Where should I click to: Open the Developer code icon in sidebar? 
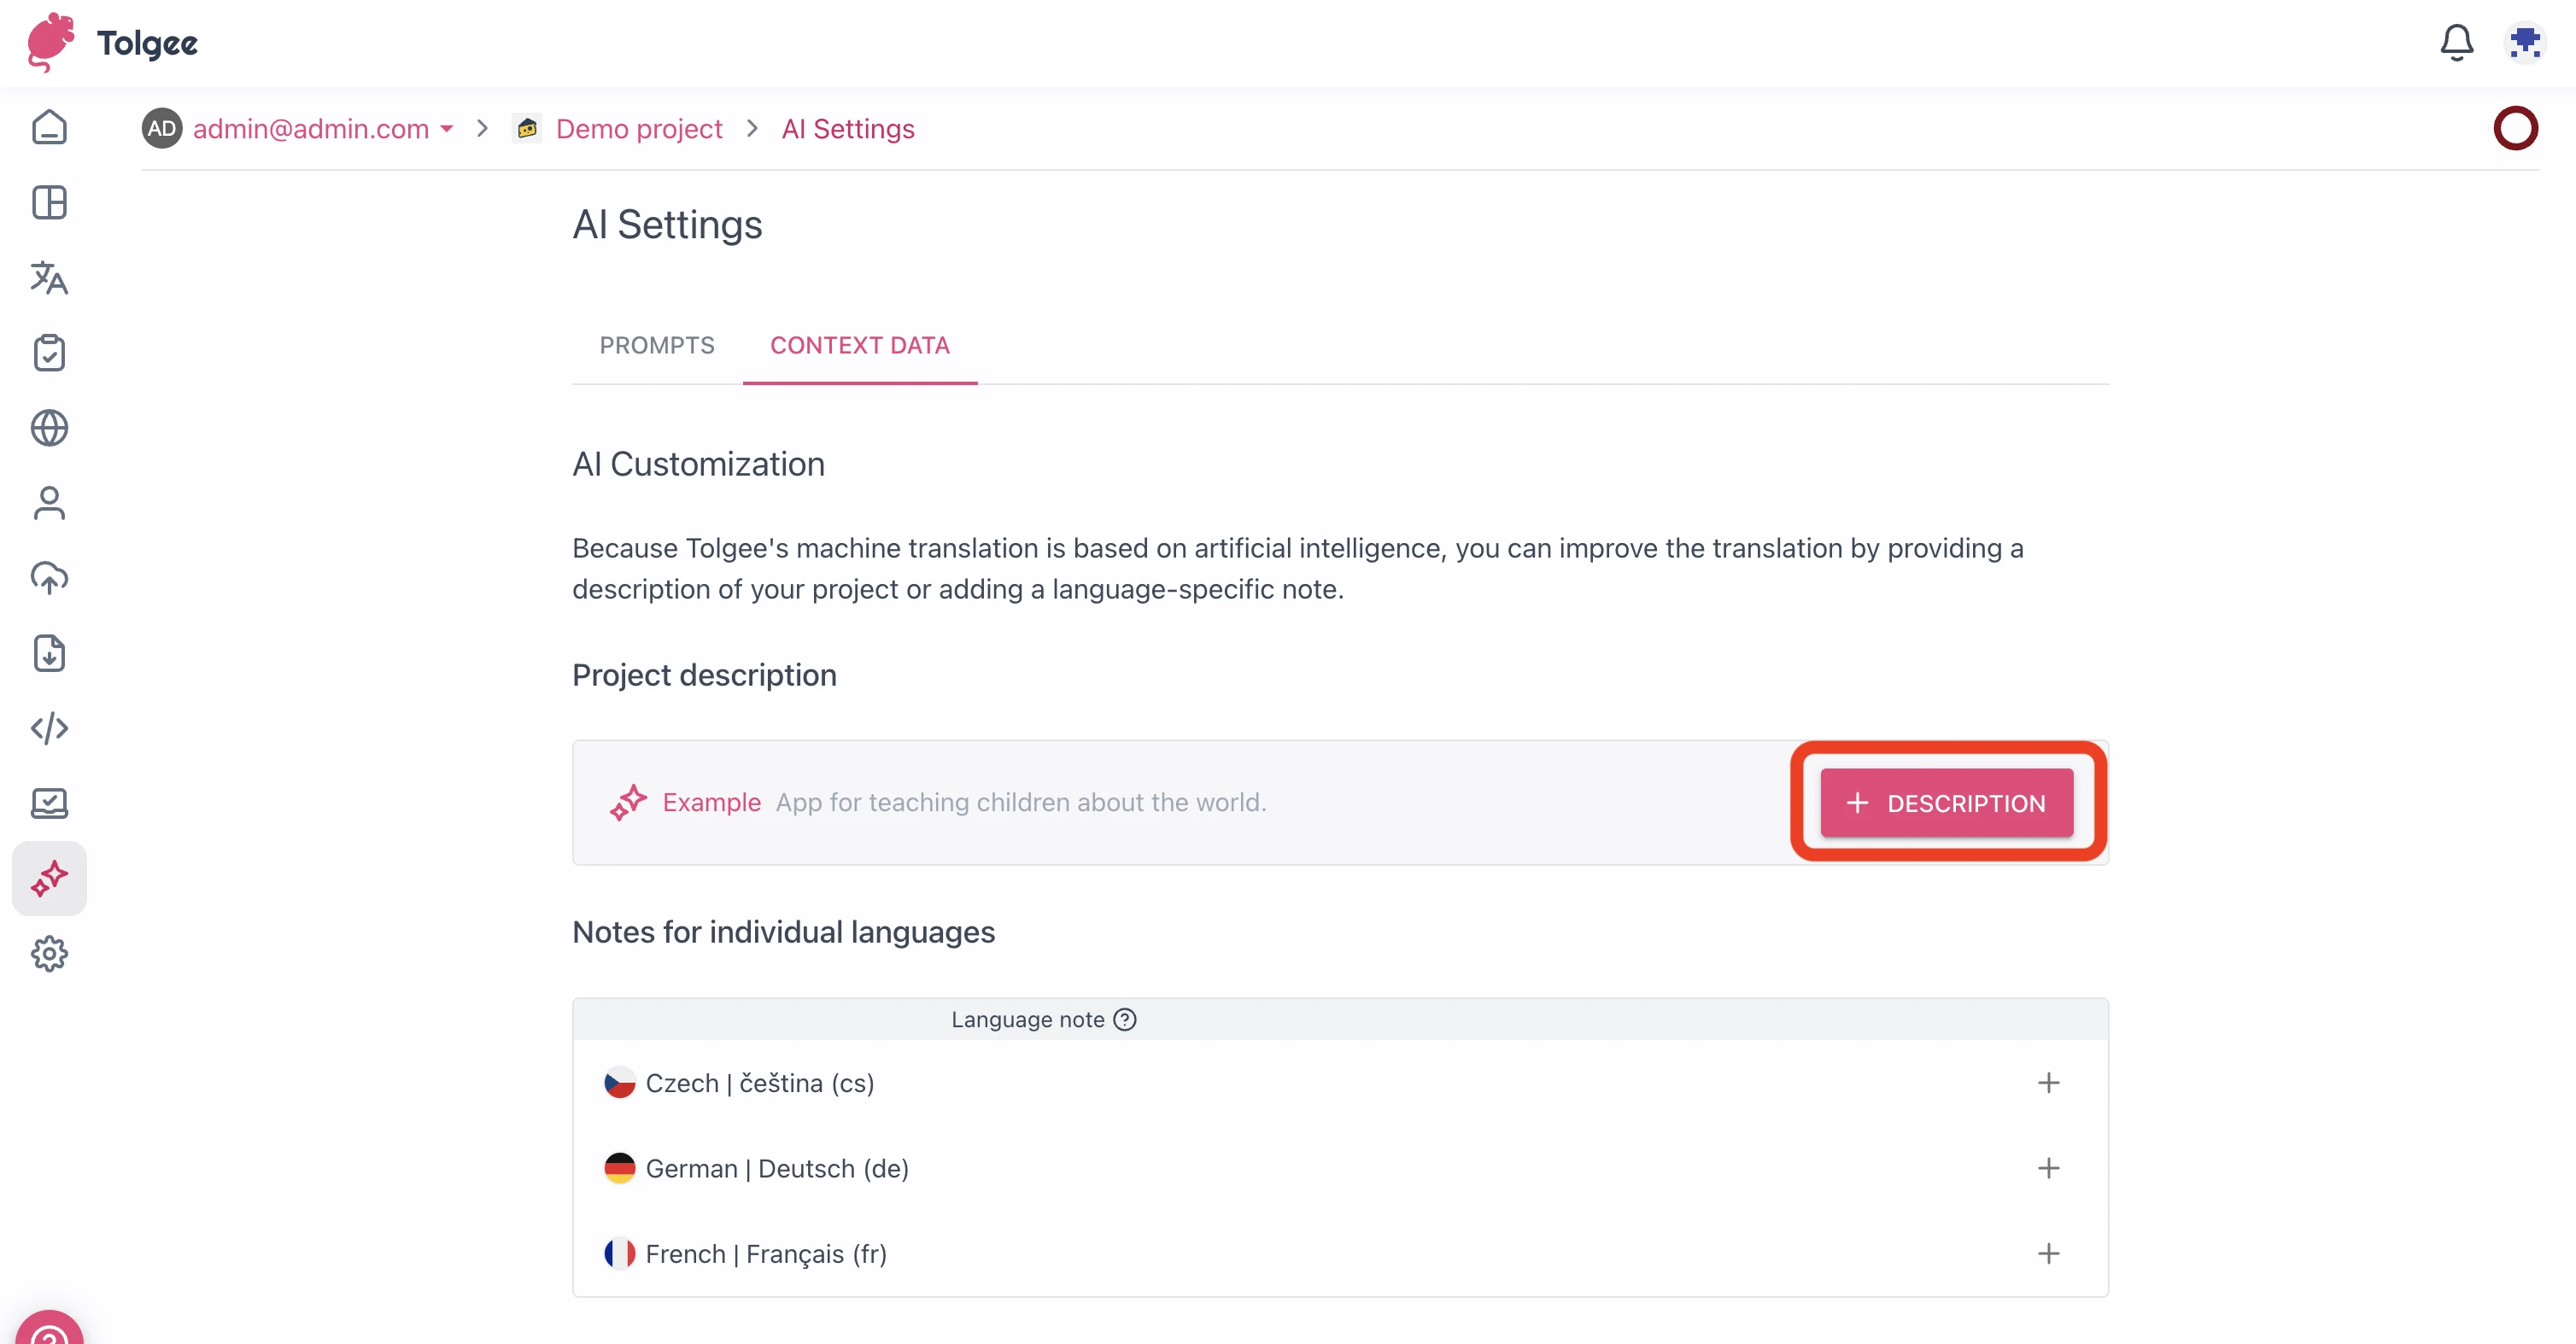(x=49, y=728)
